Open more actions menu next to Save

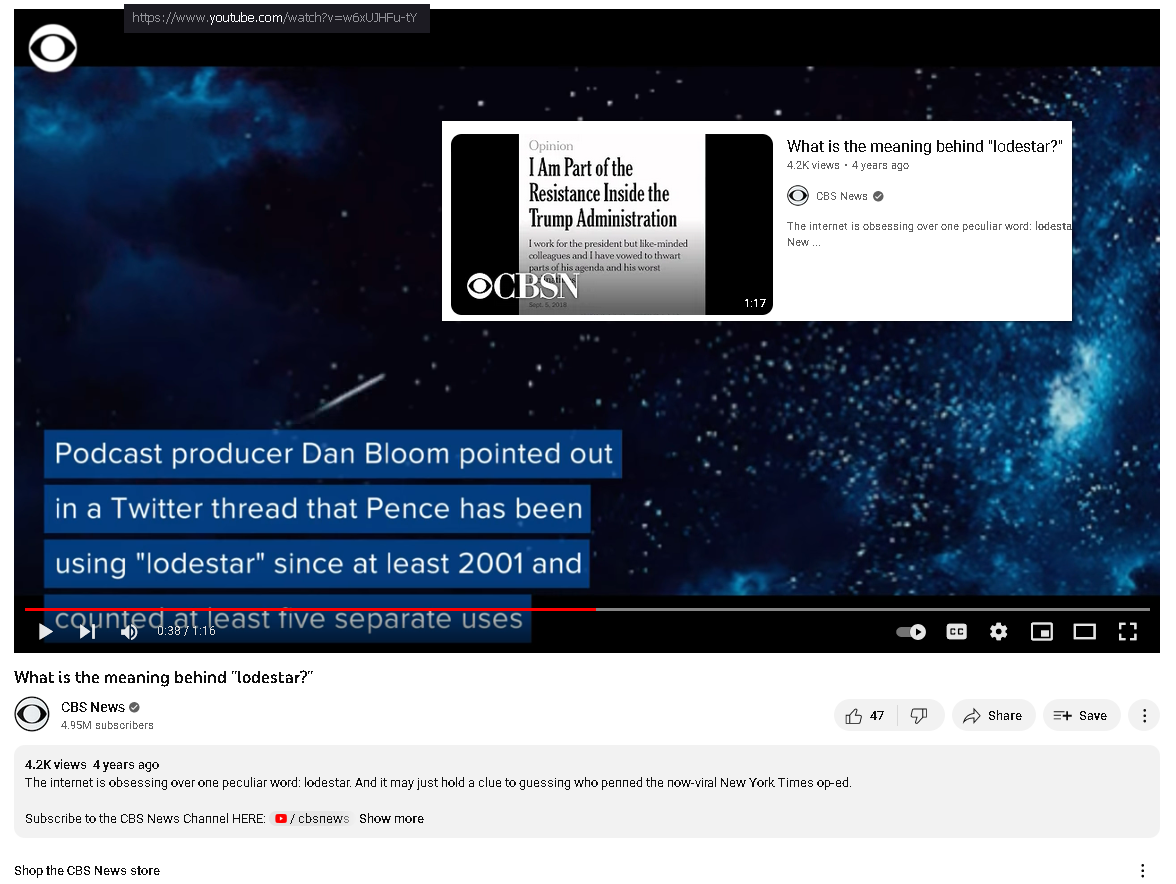(x=1144, y=716)
